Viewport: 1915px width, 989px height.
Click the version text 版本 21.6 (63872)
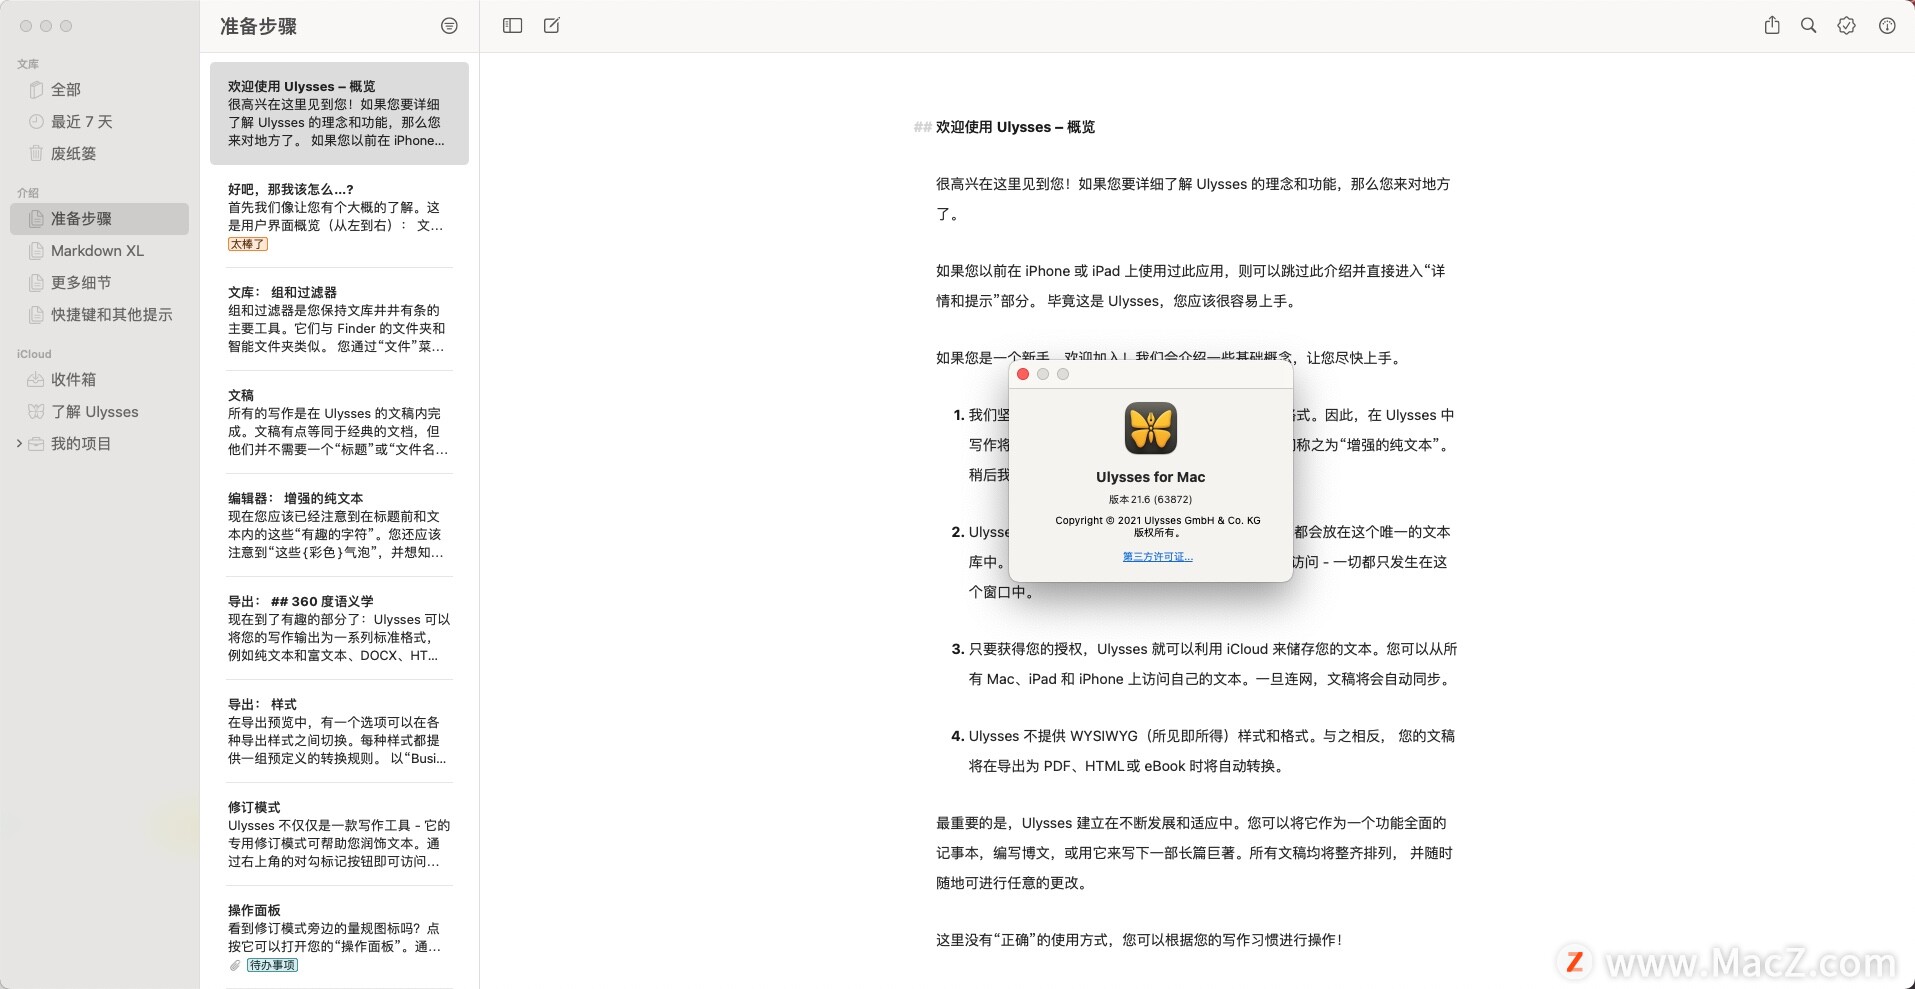[x=1150, y=499]
